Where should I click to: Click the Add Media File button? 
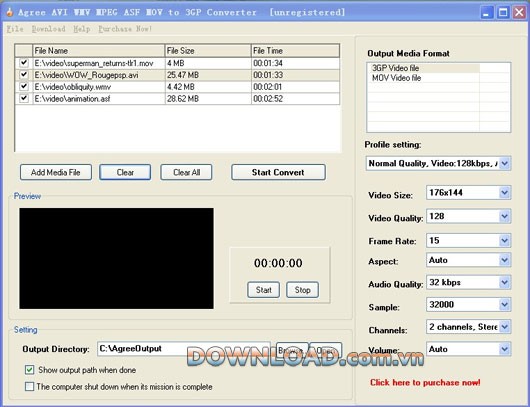coord(56,172)
